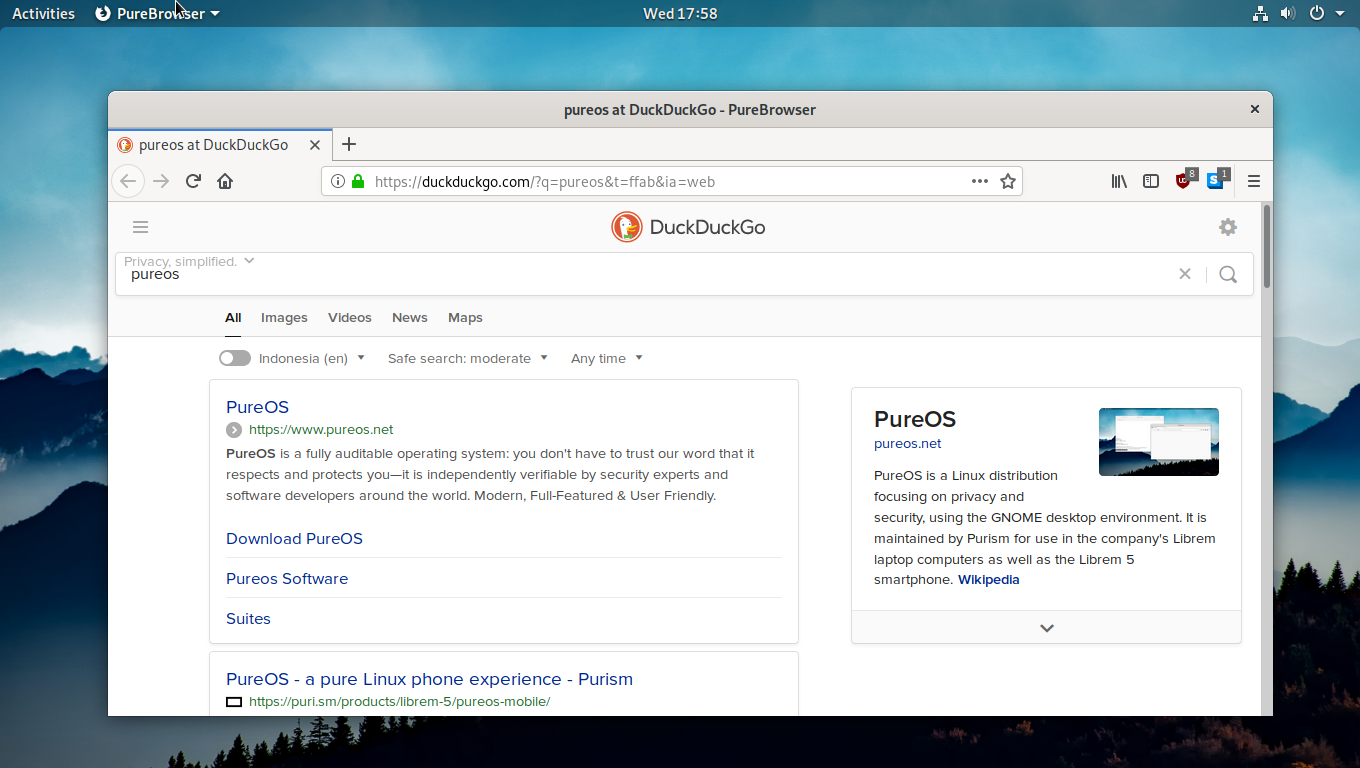The height and width of the screenshot is (768, 1360).
Task: Open the PureOS result title link
Action: click(257, 407)
